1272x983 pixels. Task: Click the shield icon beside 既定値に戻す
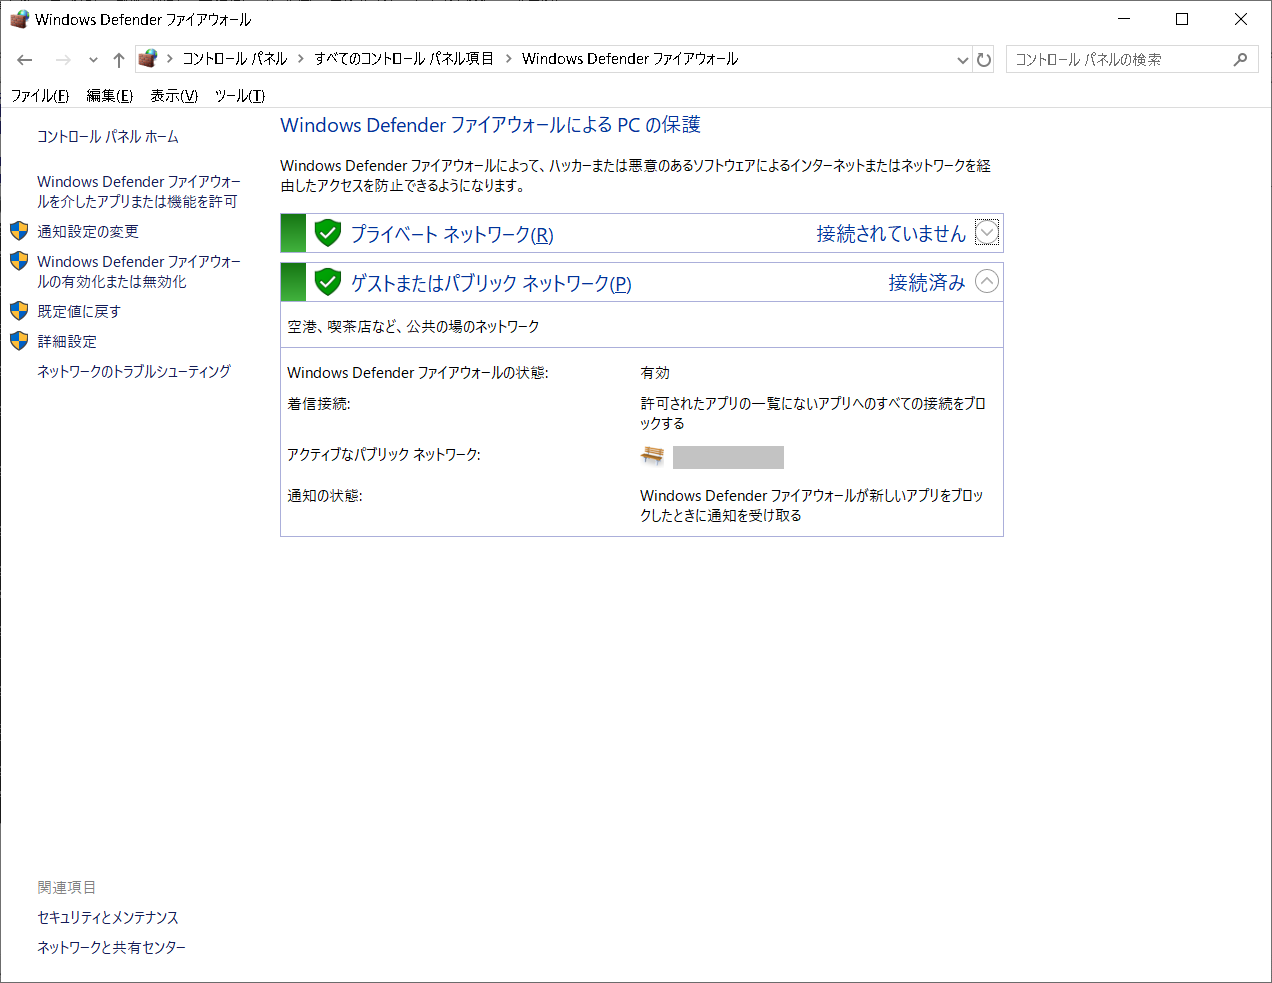tap(19, 311)
